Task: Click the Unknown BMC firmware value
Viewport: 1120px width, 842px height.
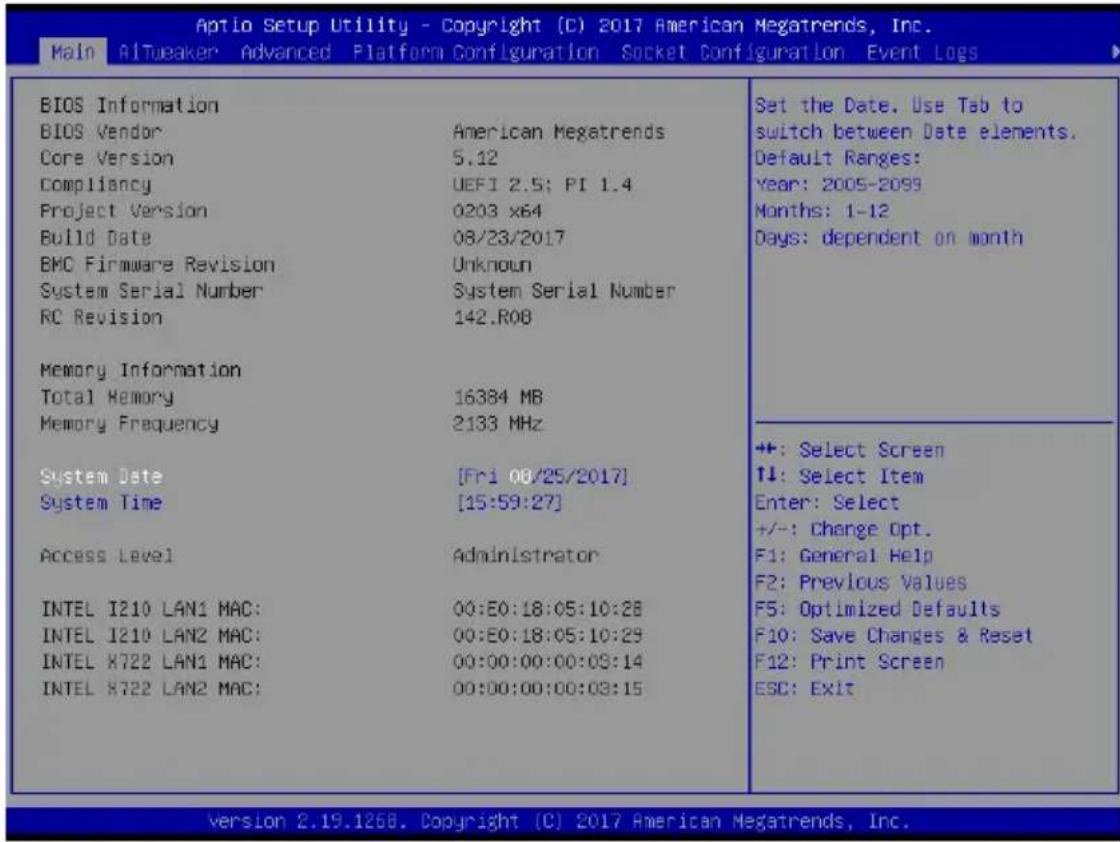Action: coord(492,265)
